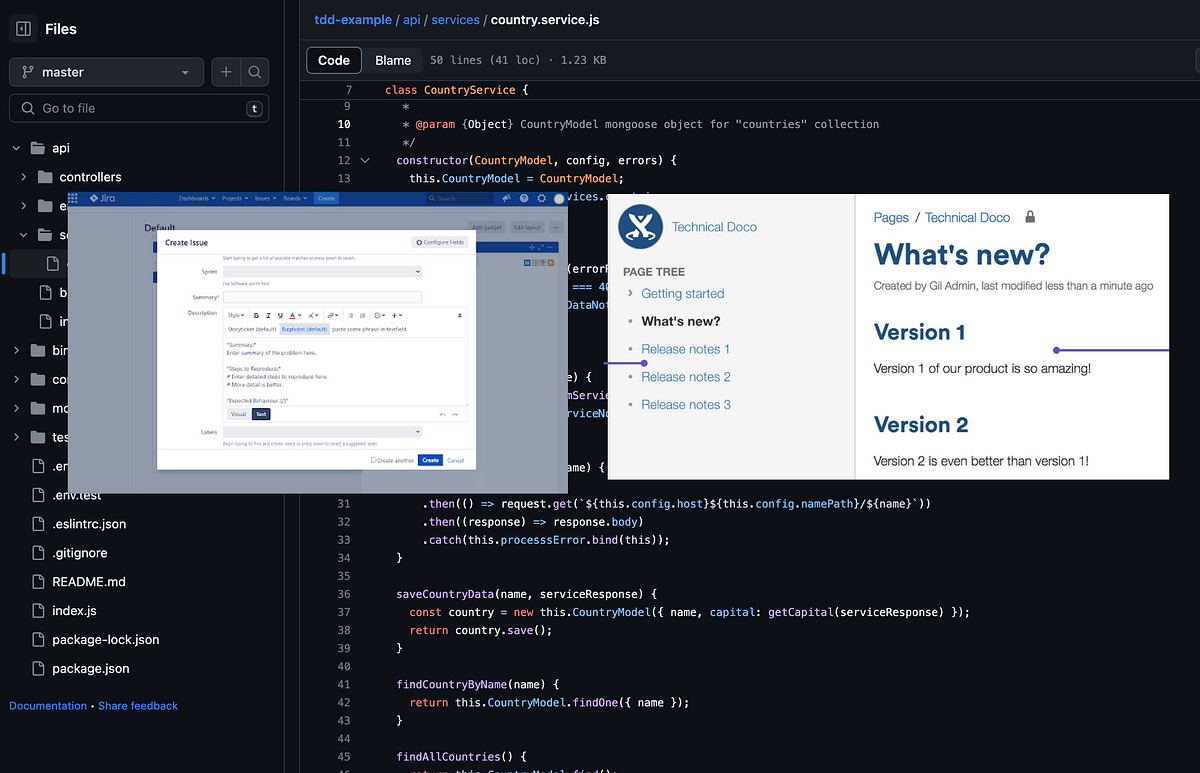The height and width of the screenshot is (773, 1200).
Task: Click the Create button to submit the issue
Action: point(429,460)
